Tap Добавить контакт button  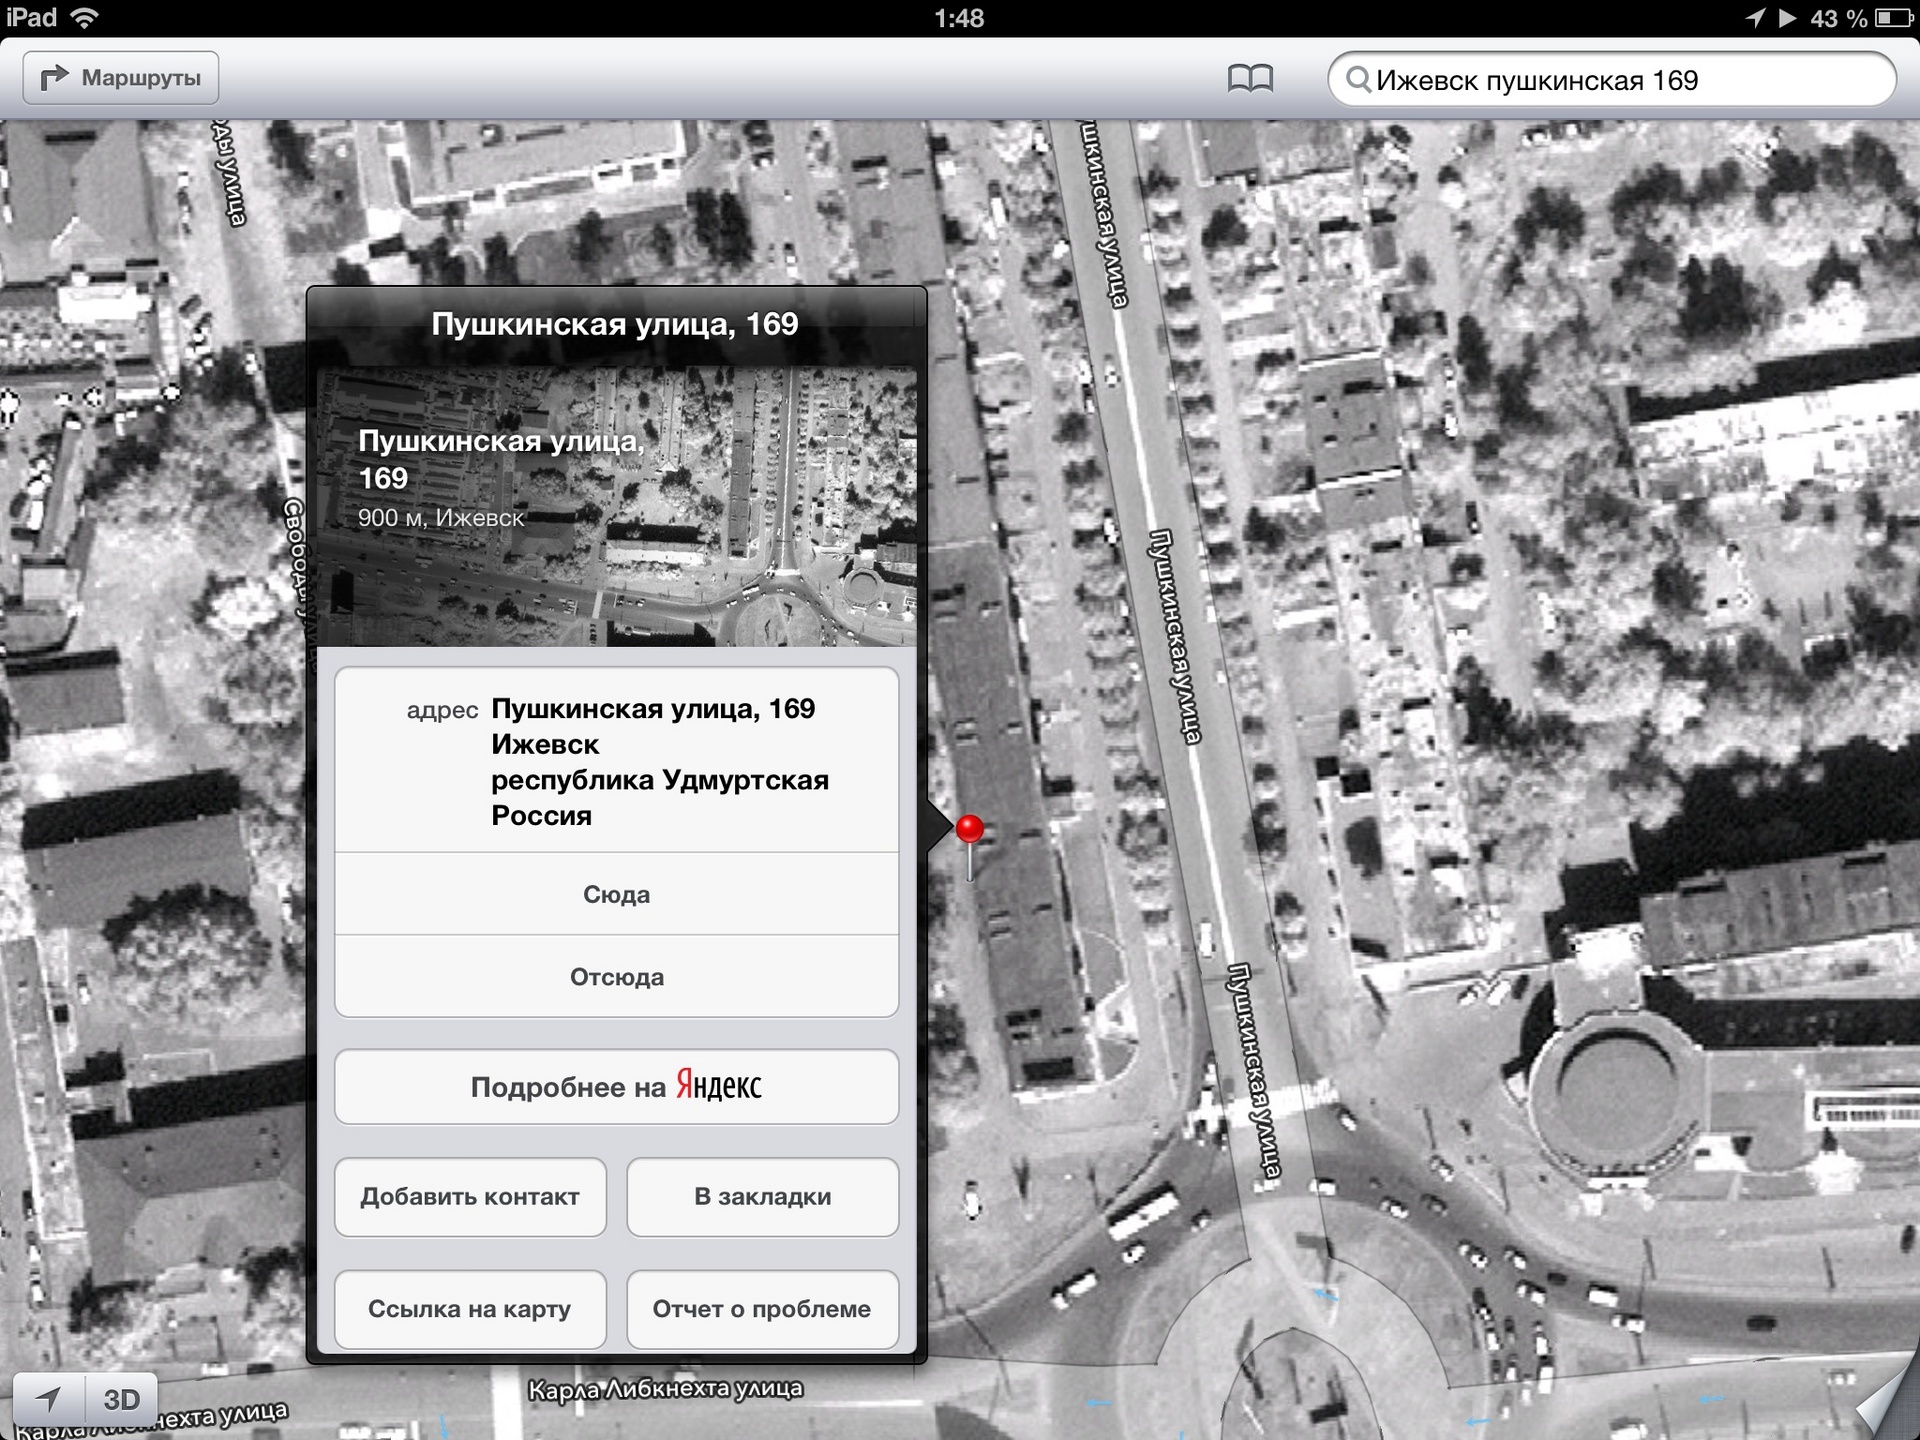(470, 1197)
